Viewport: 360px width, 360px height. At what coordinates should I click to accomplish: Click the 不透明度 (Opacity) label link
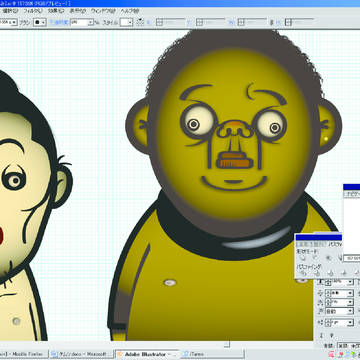tap(59, 23)
